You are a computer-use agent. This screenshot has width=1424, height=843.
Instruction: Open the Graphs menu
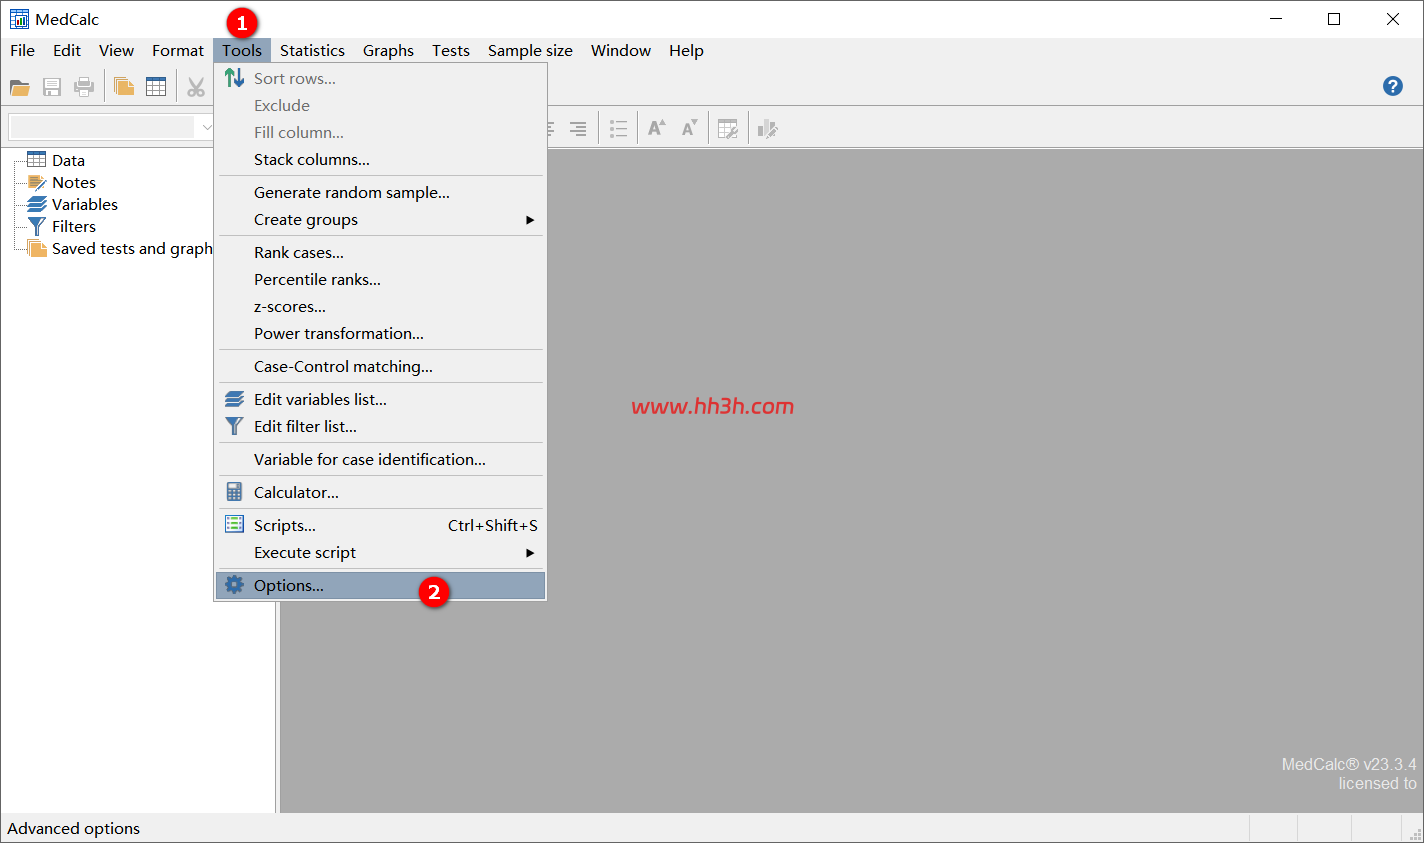388,50
